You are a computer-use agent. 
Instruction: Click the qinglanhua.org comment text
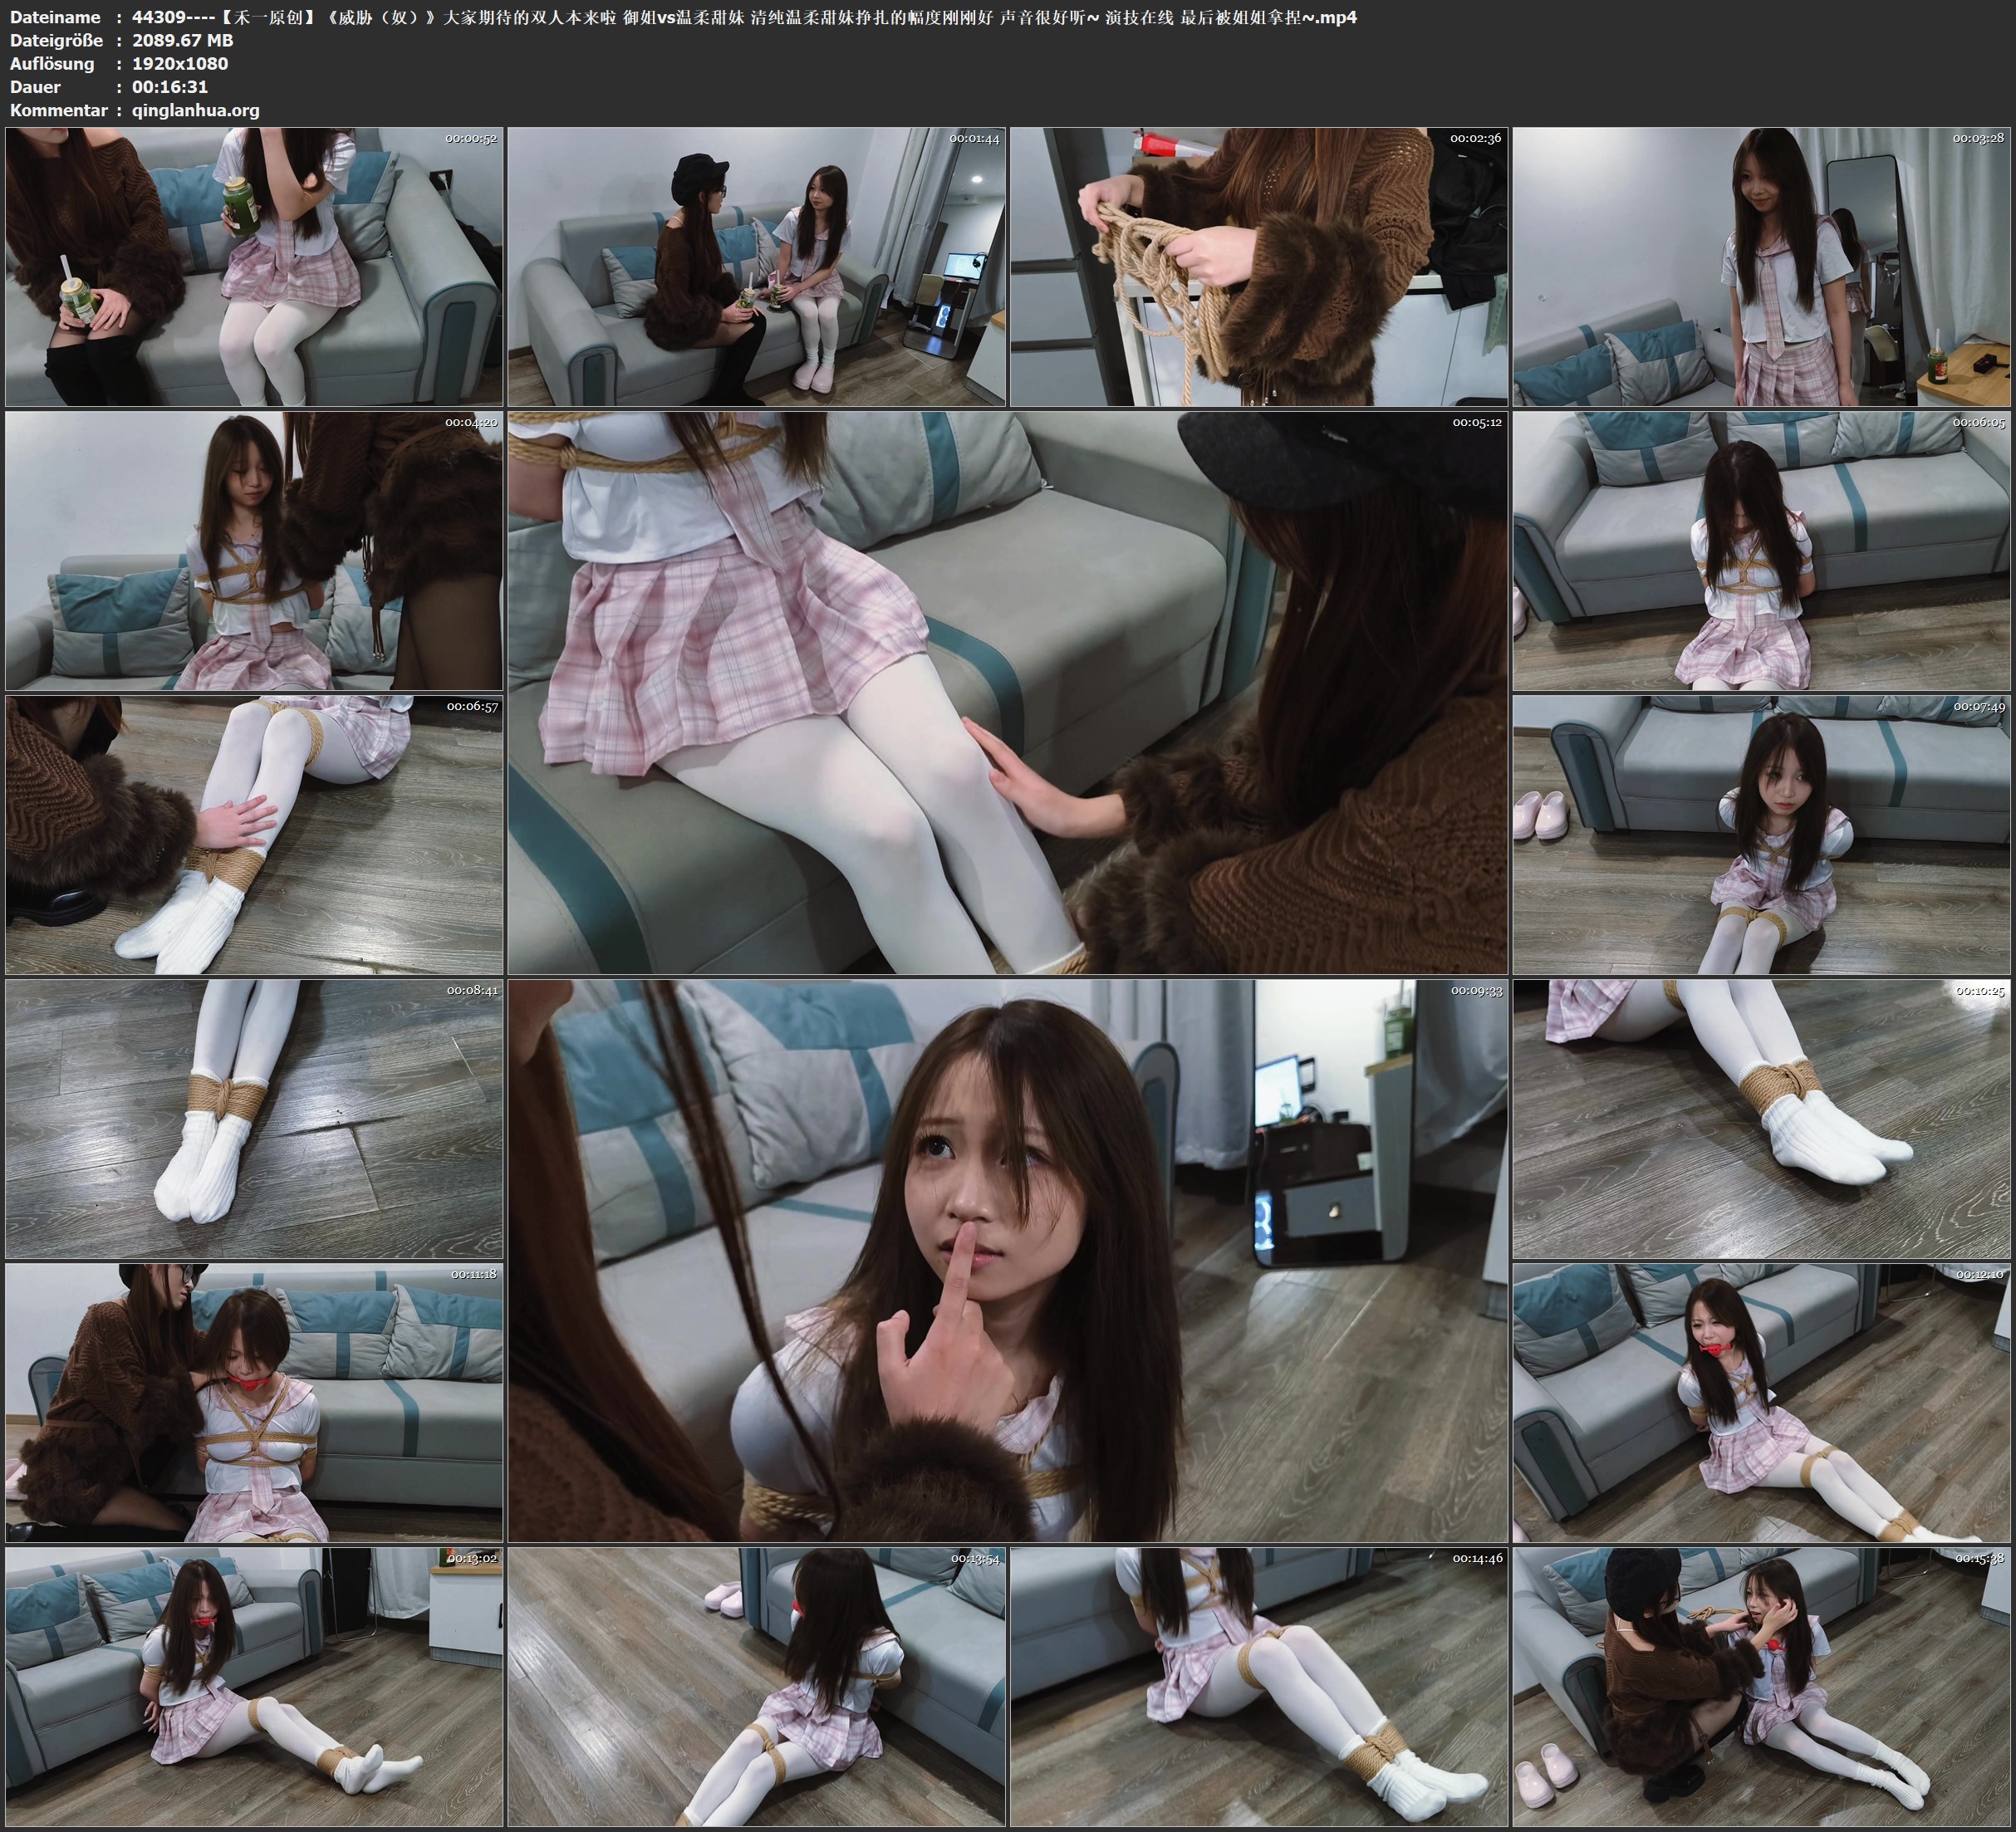click(195, 110)
